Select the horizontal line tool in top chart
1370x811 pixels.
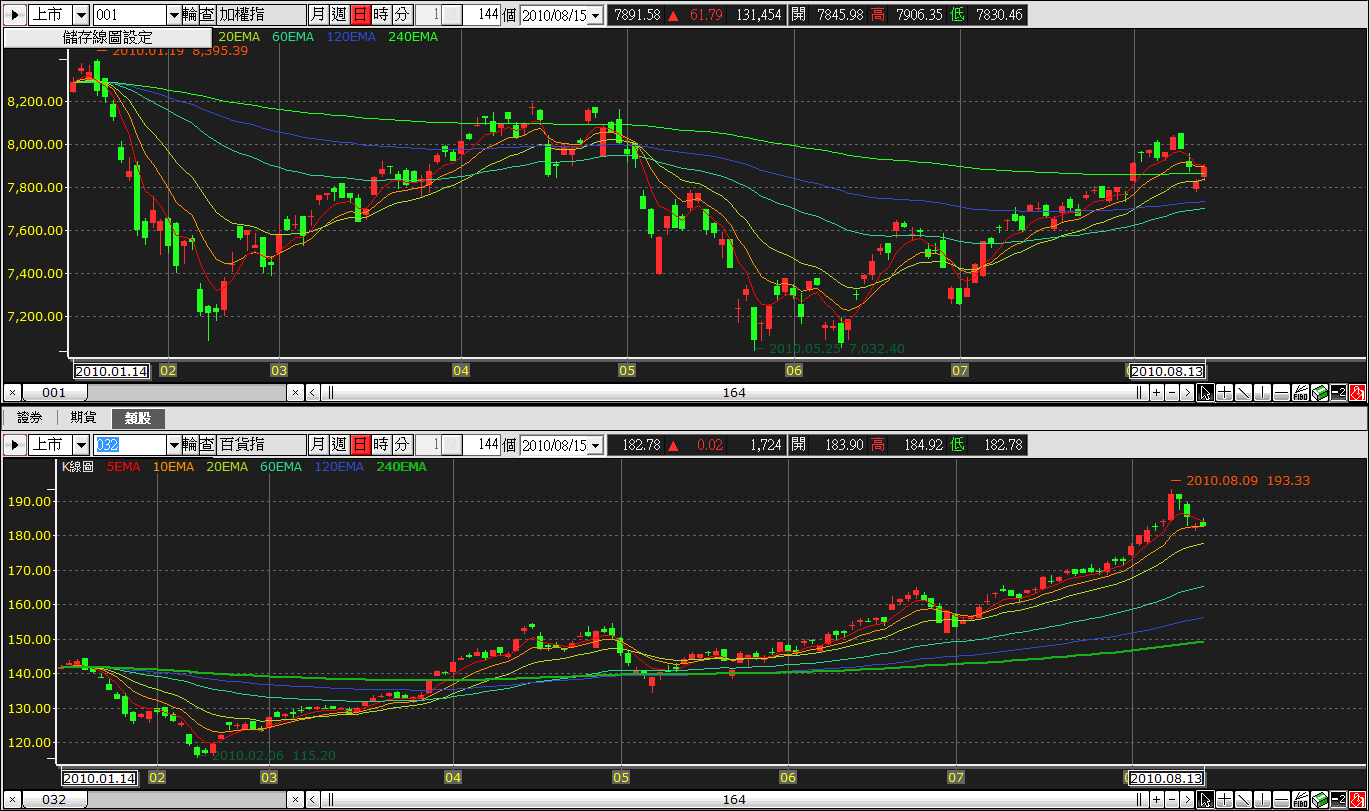pos(1281,393)
